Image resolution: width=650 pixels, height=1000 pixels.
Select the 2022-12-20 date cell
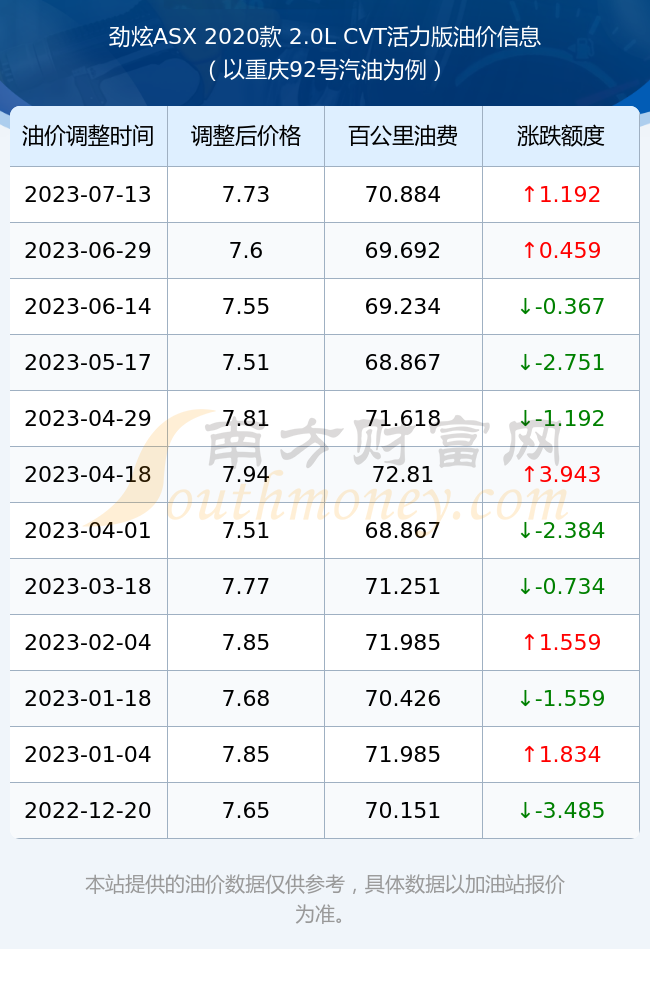click(88, 811)
